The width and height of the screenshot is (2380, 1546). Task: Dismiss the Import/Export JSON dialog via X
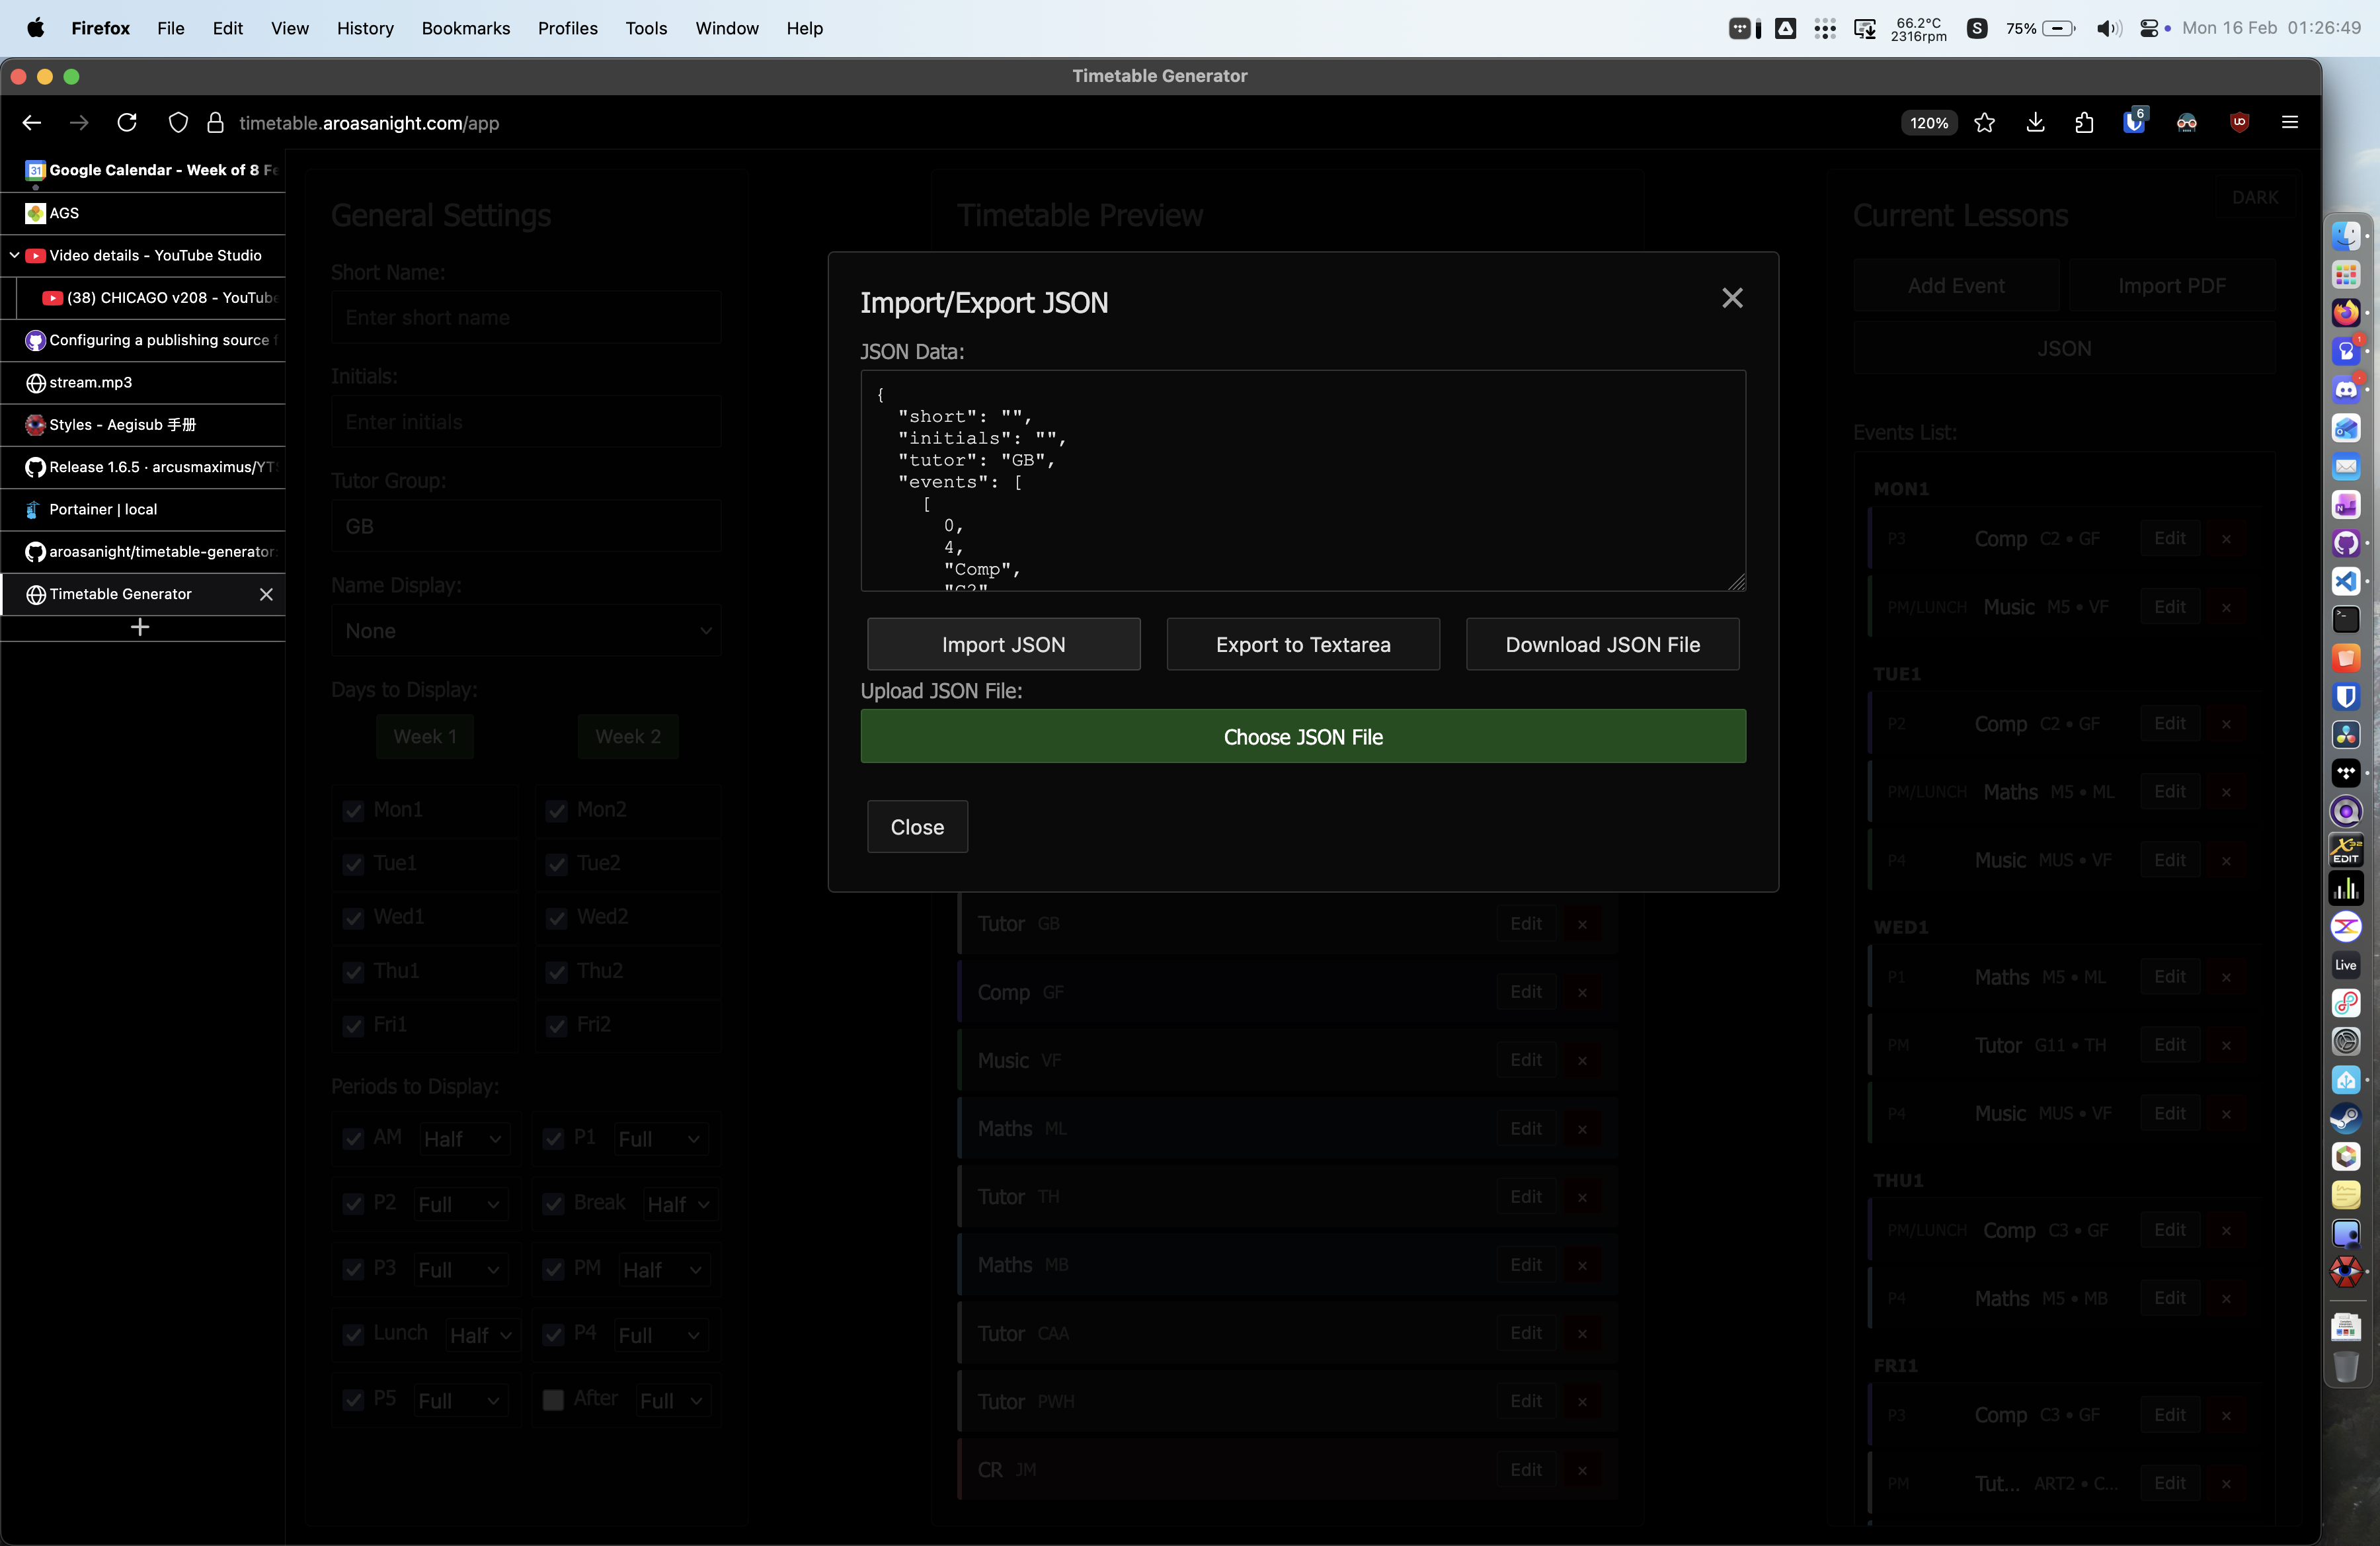coord(1732,298)
